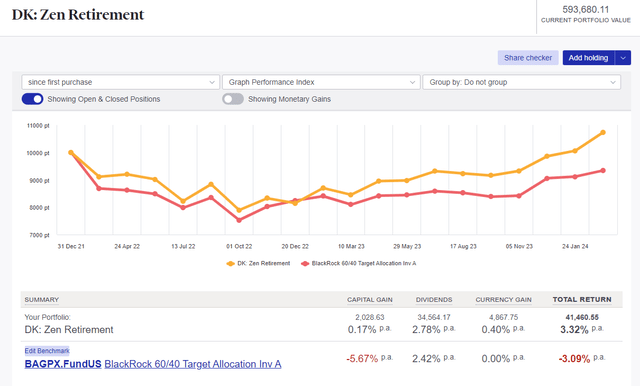Open the 'Group by: Do not group' dropdown
The image size is (640, 386).
pos(522,82)
